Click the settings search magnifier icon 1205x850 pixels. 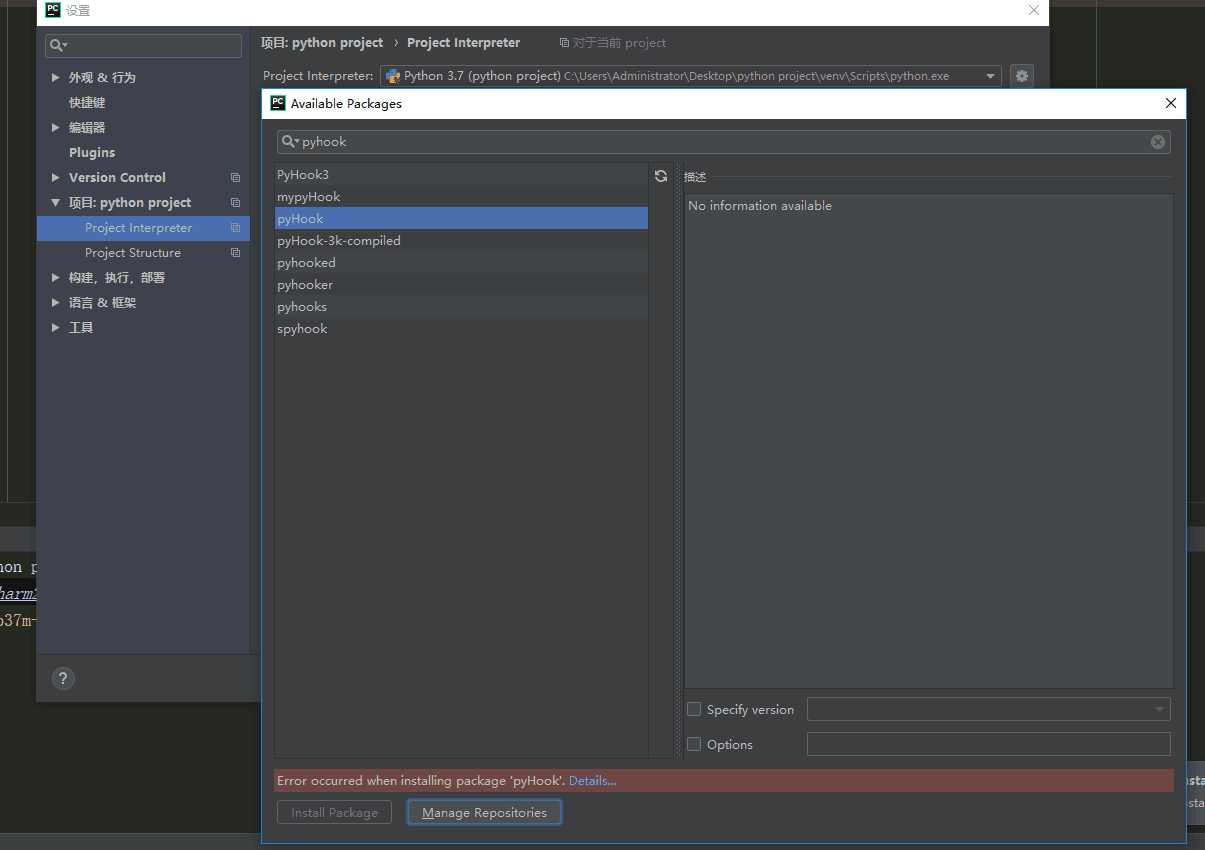point(58,46)
